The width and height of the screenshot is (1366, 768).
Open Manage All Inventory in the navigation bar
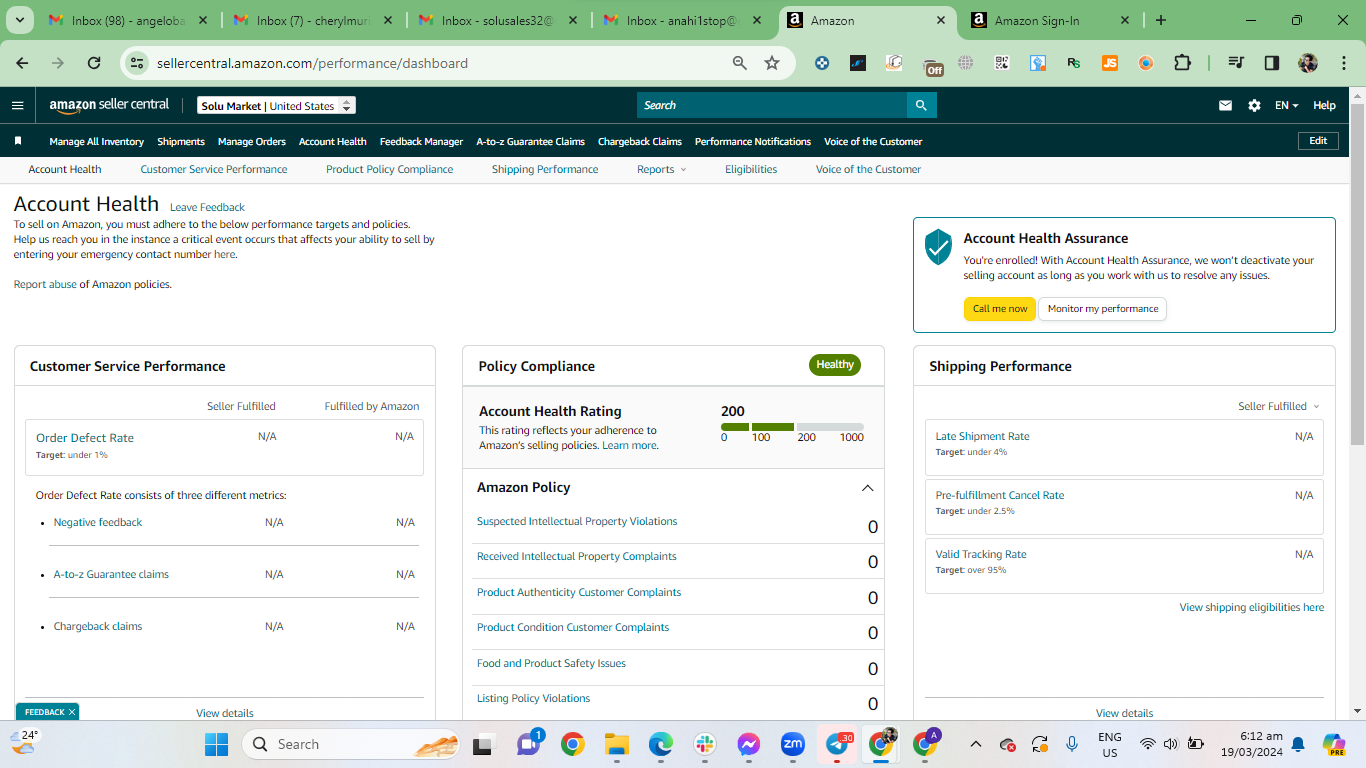pos(97,141)
